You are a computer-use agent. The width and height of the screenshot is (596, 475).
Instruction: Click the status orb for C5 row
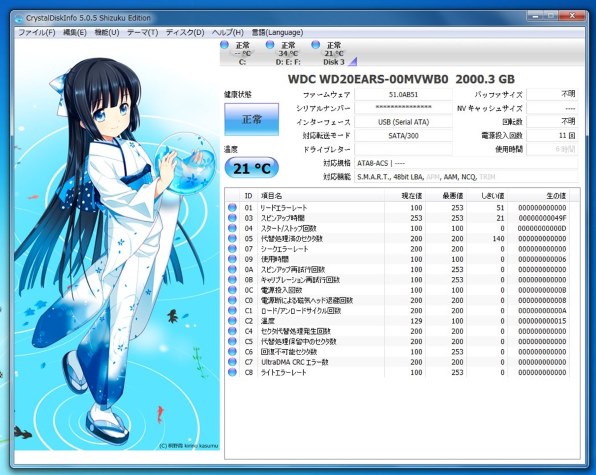232,342
